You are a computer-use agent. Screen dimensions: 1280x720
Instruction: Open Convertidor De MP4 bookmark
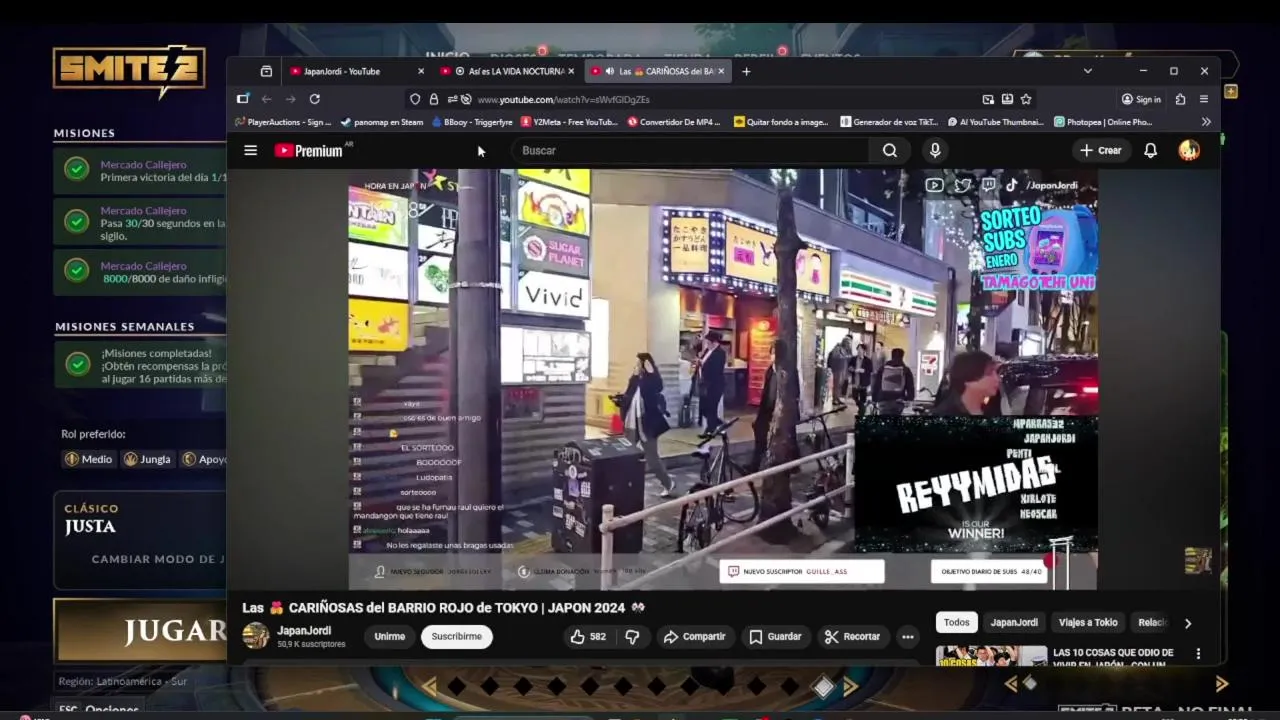coord(674,122)
